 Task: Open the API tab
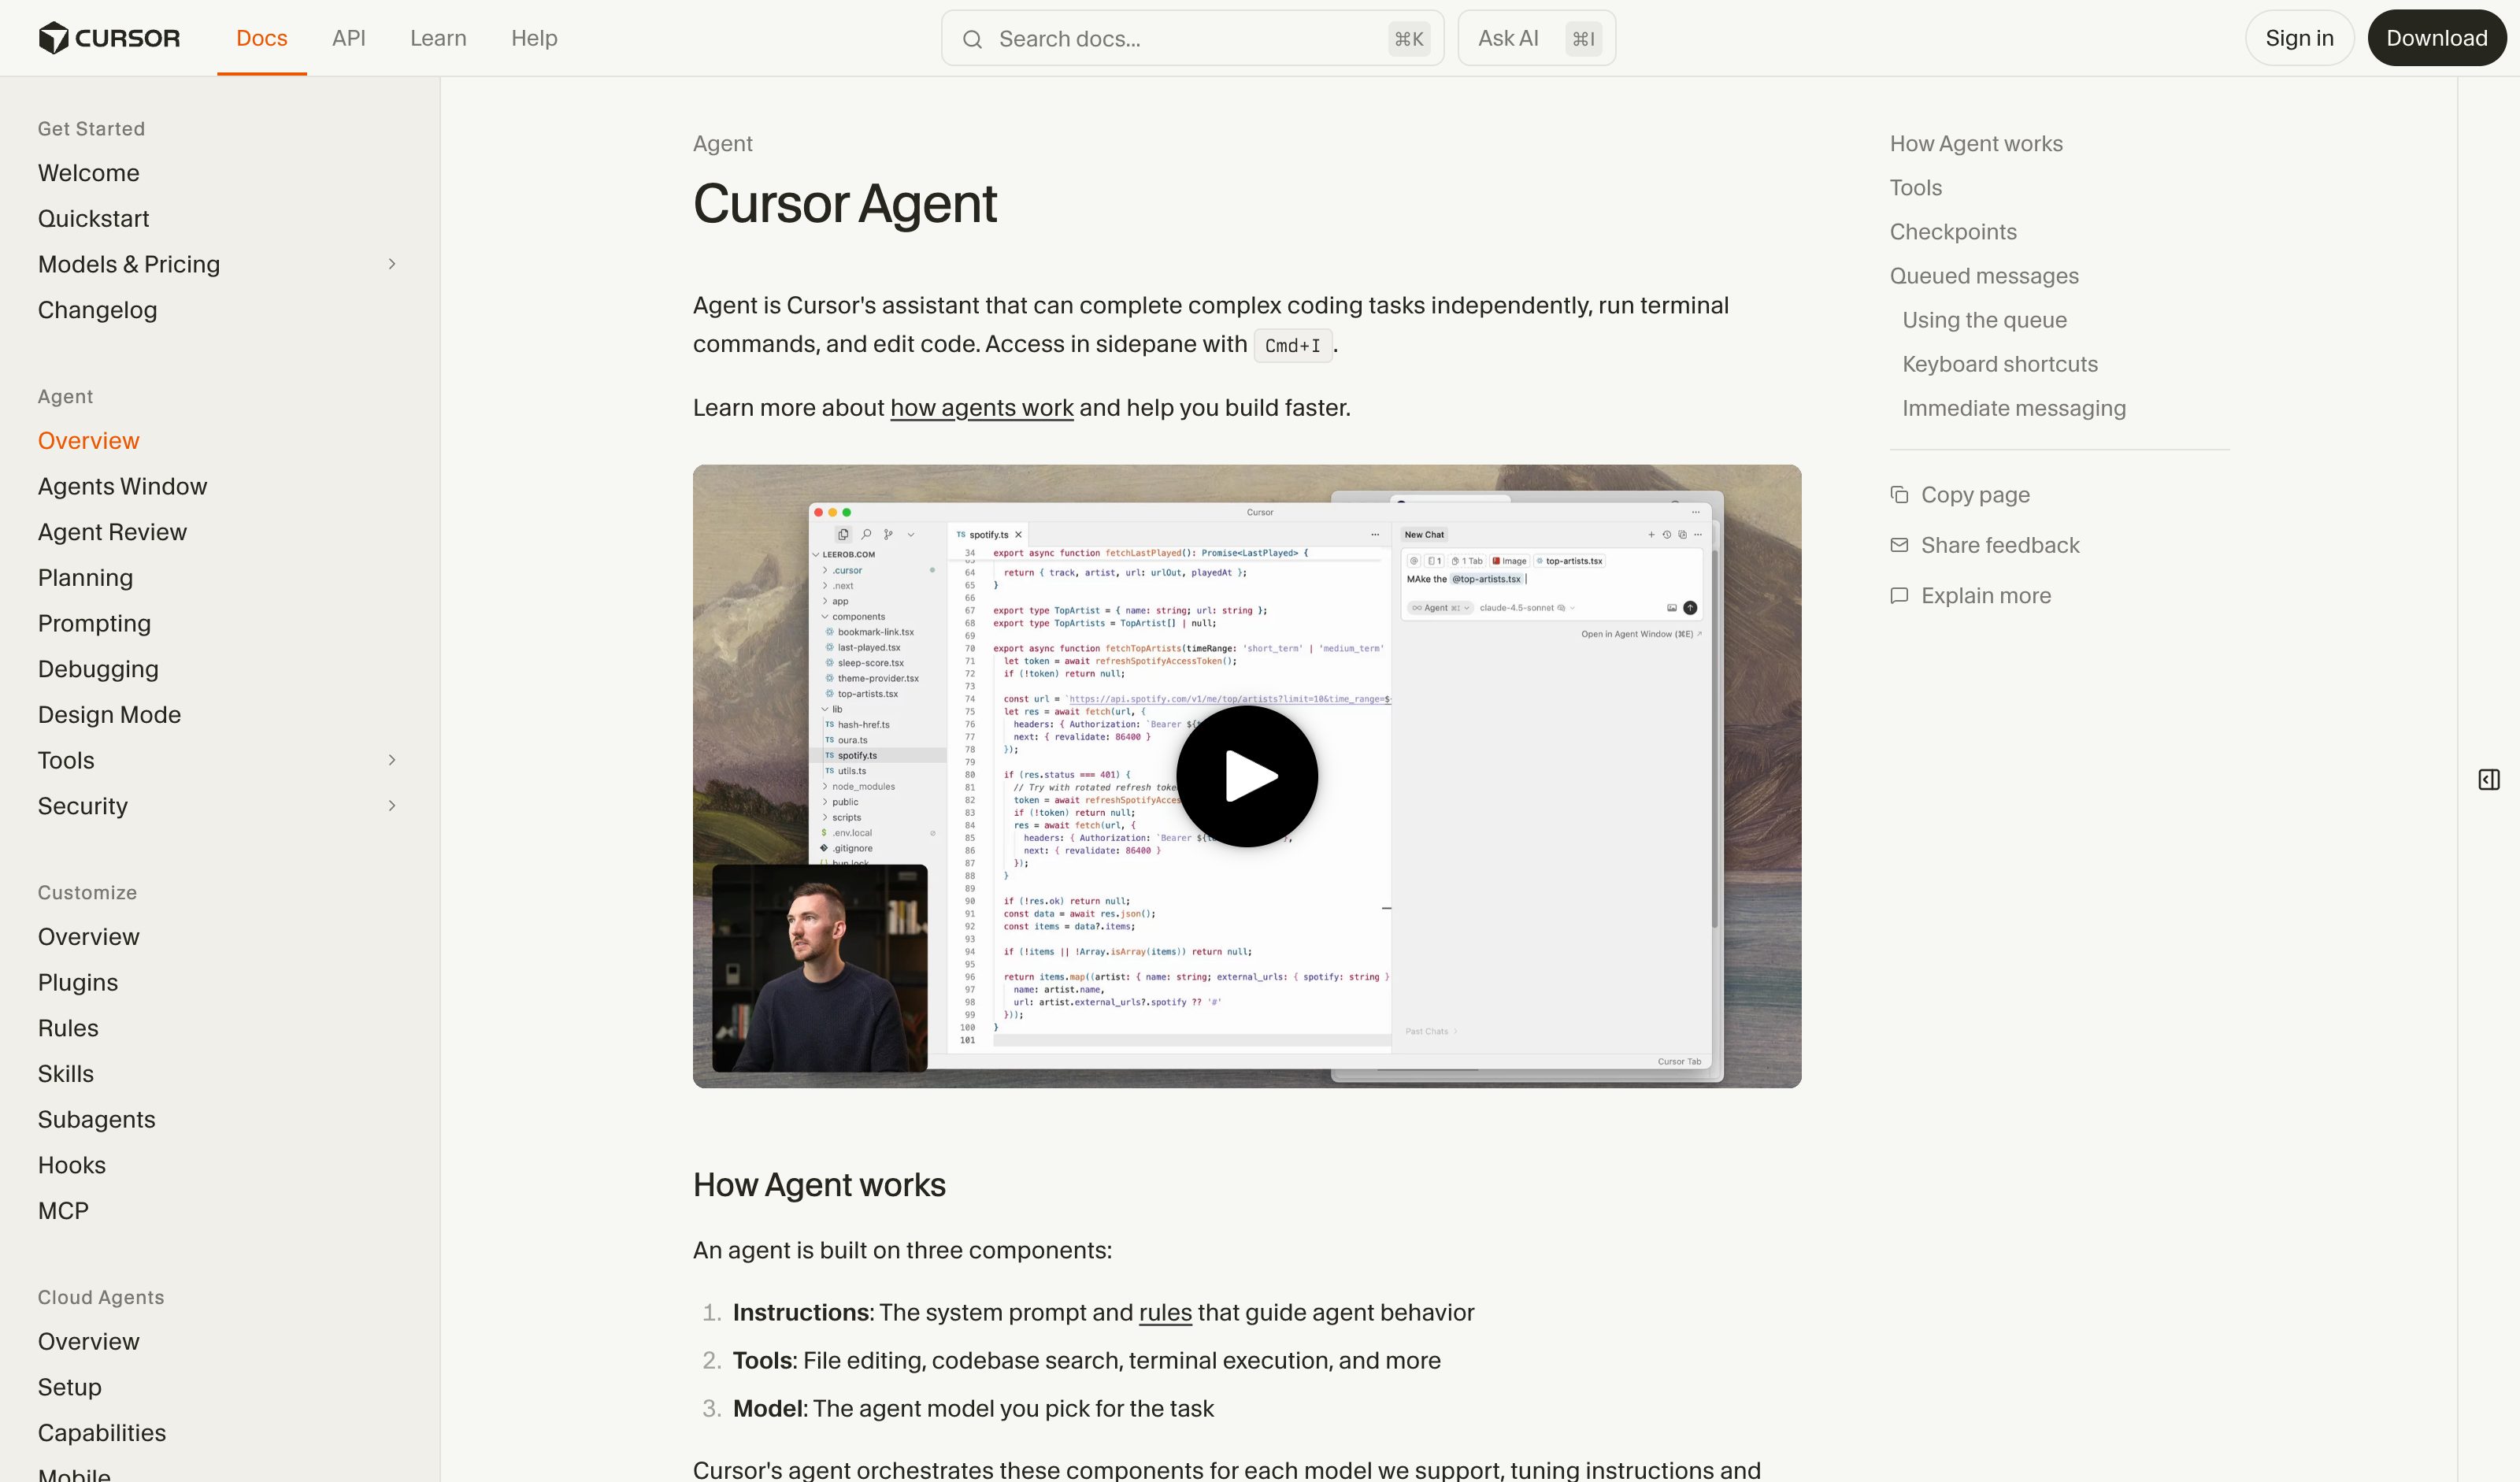(x=349, y=38)
